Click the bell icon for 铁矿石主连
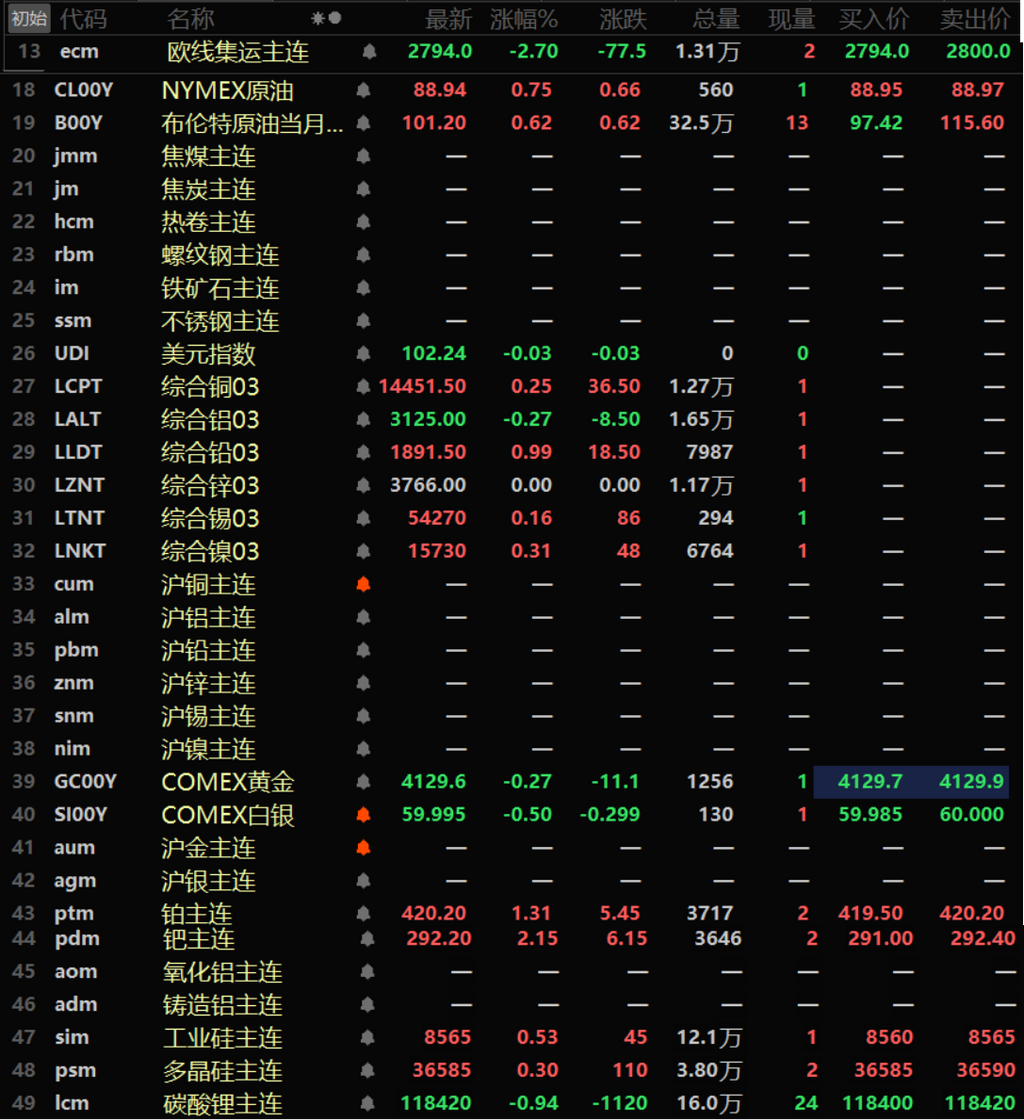The width and height of the screenshot is (1024, 1120). (x=363, y=288)
